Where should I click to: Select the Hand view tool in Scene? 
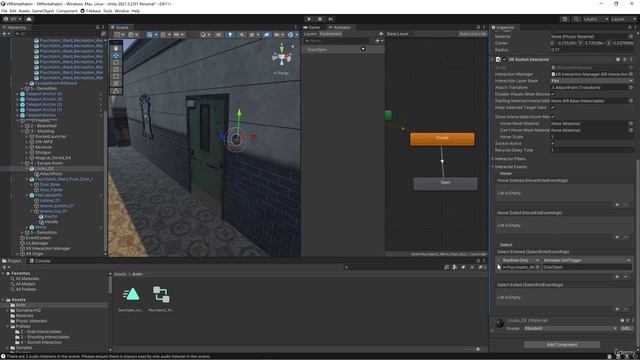pyautogui.click(x=116, y=49)
